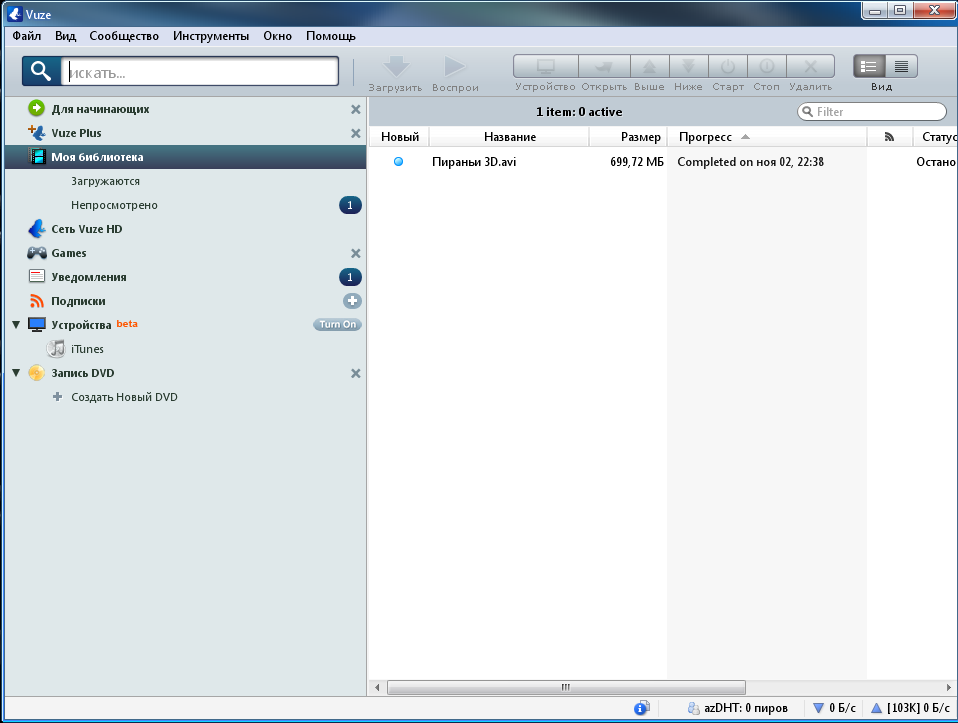958x723 pixels.
Task: Click the Filter input field
Action: [x=872, y=112]
